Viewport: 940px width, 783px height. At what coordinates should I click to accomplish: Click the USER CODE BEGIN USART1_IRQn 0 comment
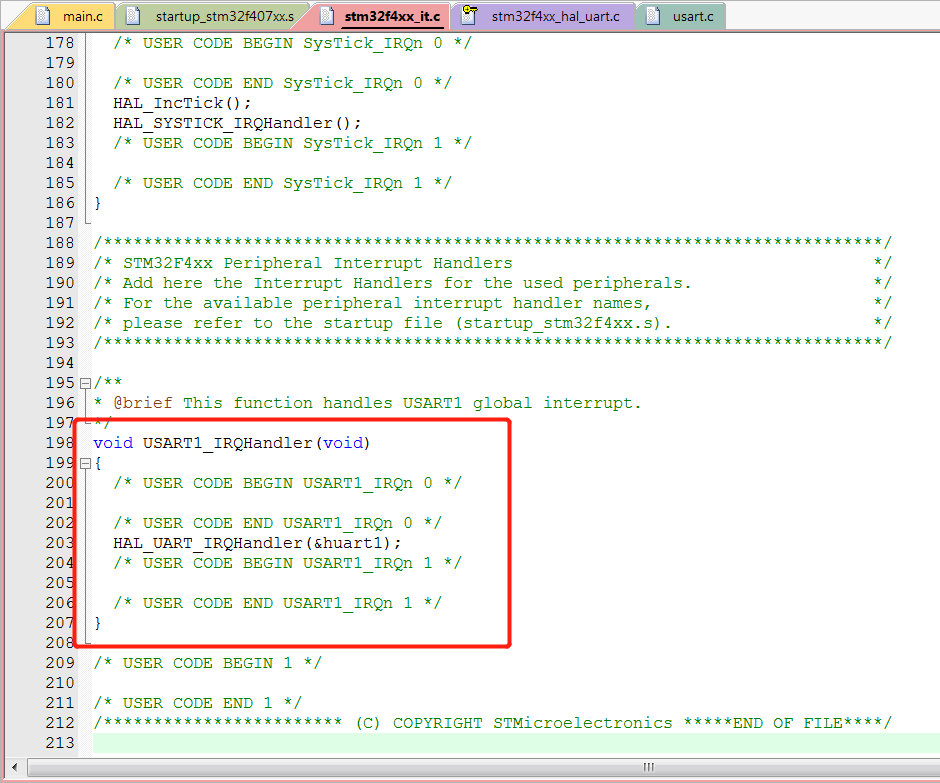(x=288, y=483)
